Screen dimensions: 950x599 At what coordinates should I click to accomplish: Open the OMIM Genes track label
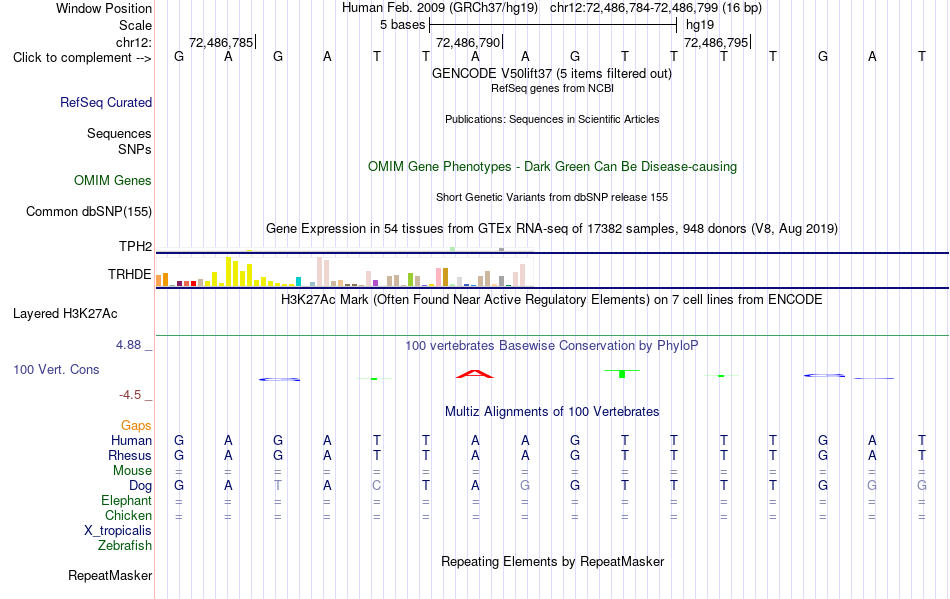pyautogui.click(x=113, y=180)
